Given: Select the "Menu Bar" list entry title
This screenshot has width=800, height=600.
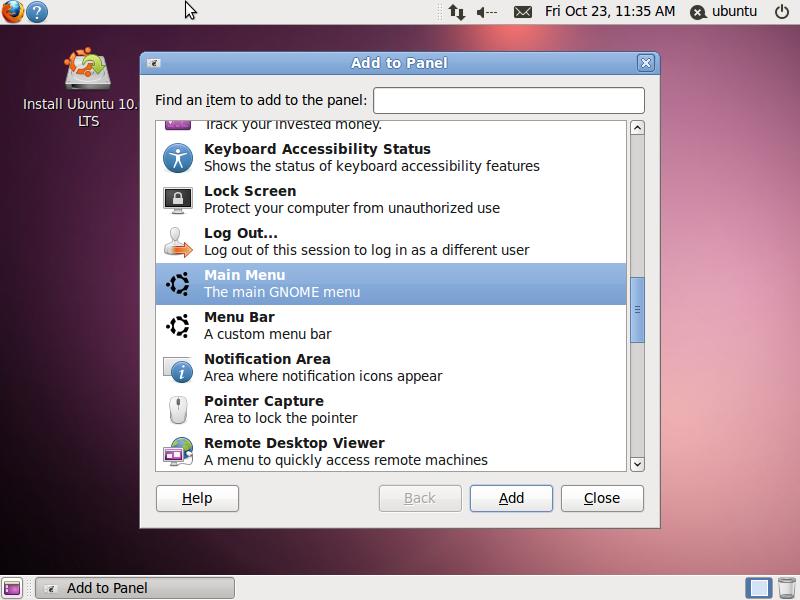Looking at the screenshot, I should [x=239, y=317].
